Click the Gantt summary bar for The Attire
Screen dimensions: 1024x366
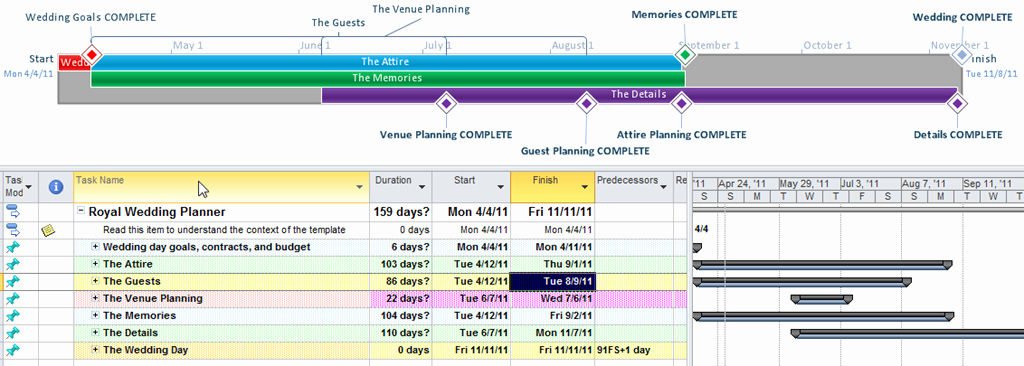tap(823, 265)
